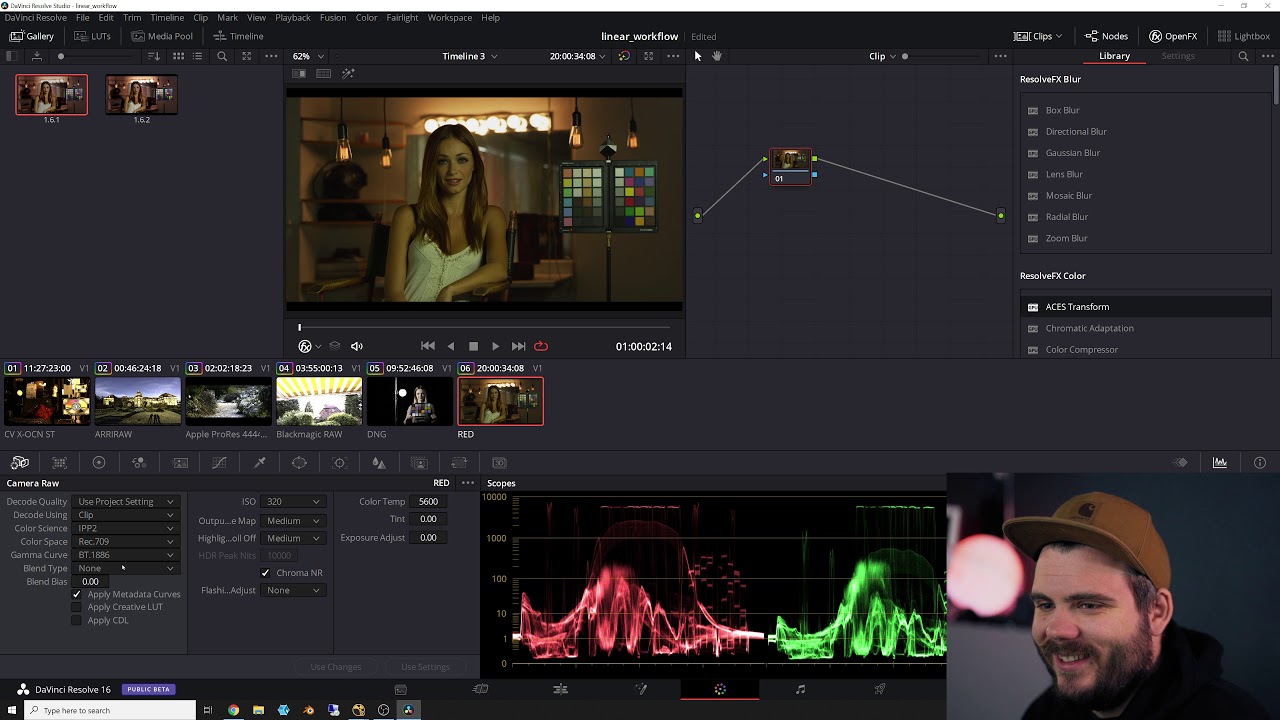Open the Playback menu
The height and width of the screenshot is (720, 1280).
click(293, 17)
